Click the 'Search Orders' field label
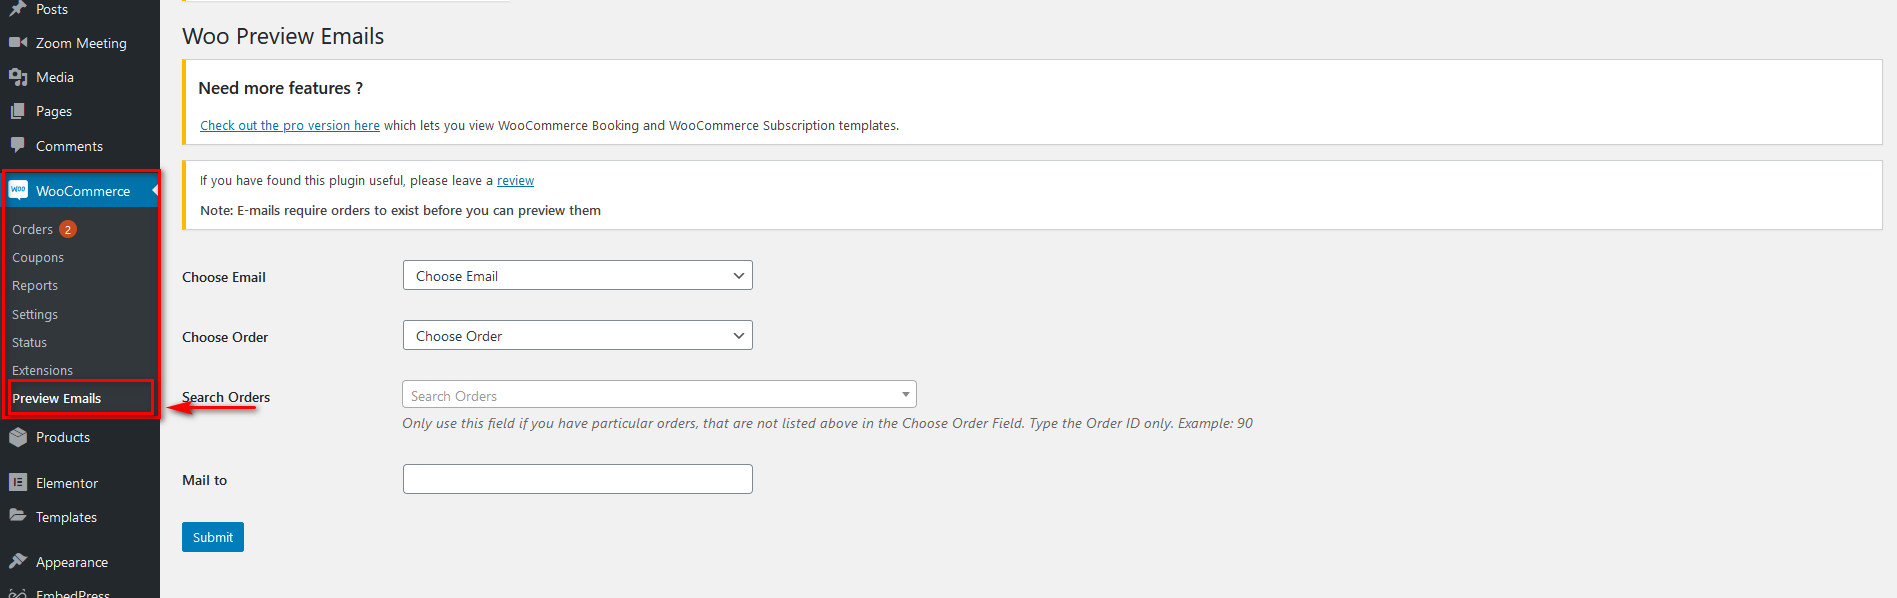 point(226,397)
